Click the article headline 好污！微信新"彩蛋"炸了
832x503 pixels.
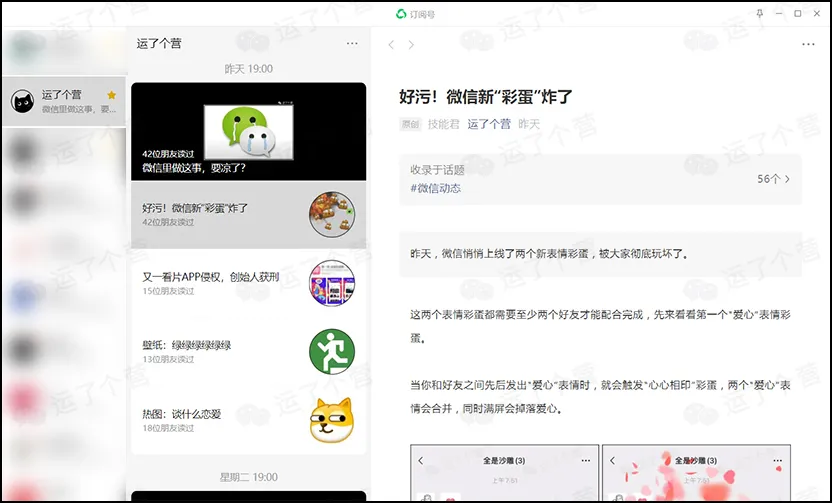click(x=486, y=97)
